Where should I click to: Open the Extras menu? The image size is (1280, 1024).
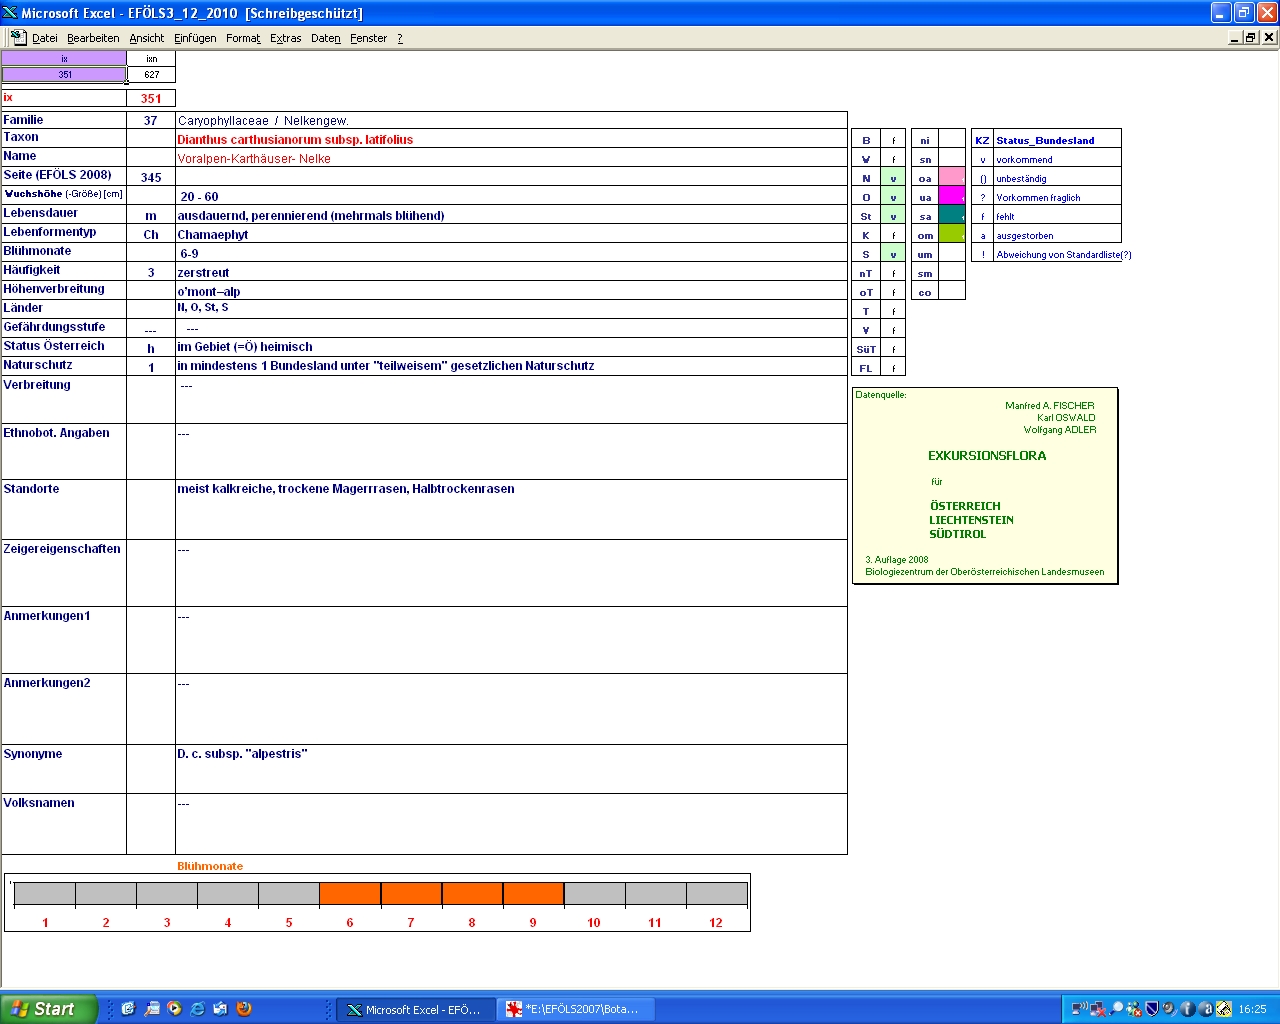pyautogui.click(x=285, y=38)
